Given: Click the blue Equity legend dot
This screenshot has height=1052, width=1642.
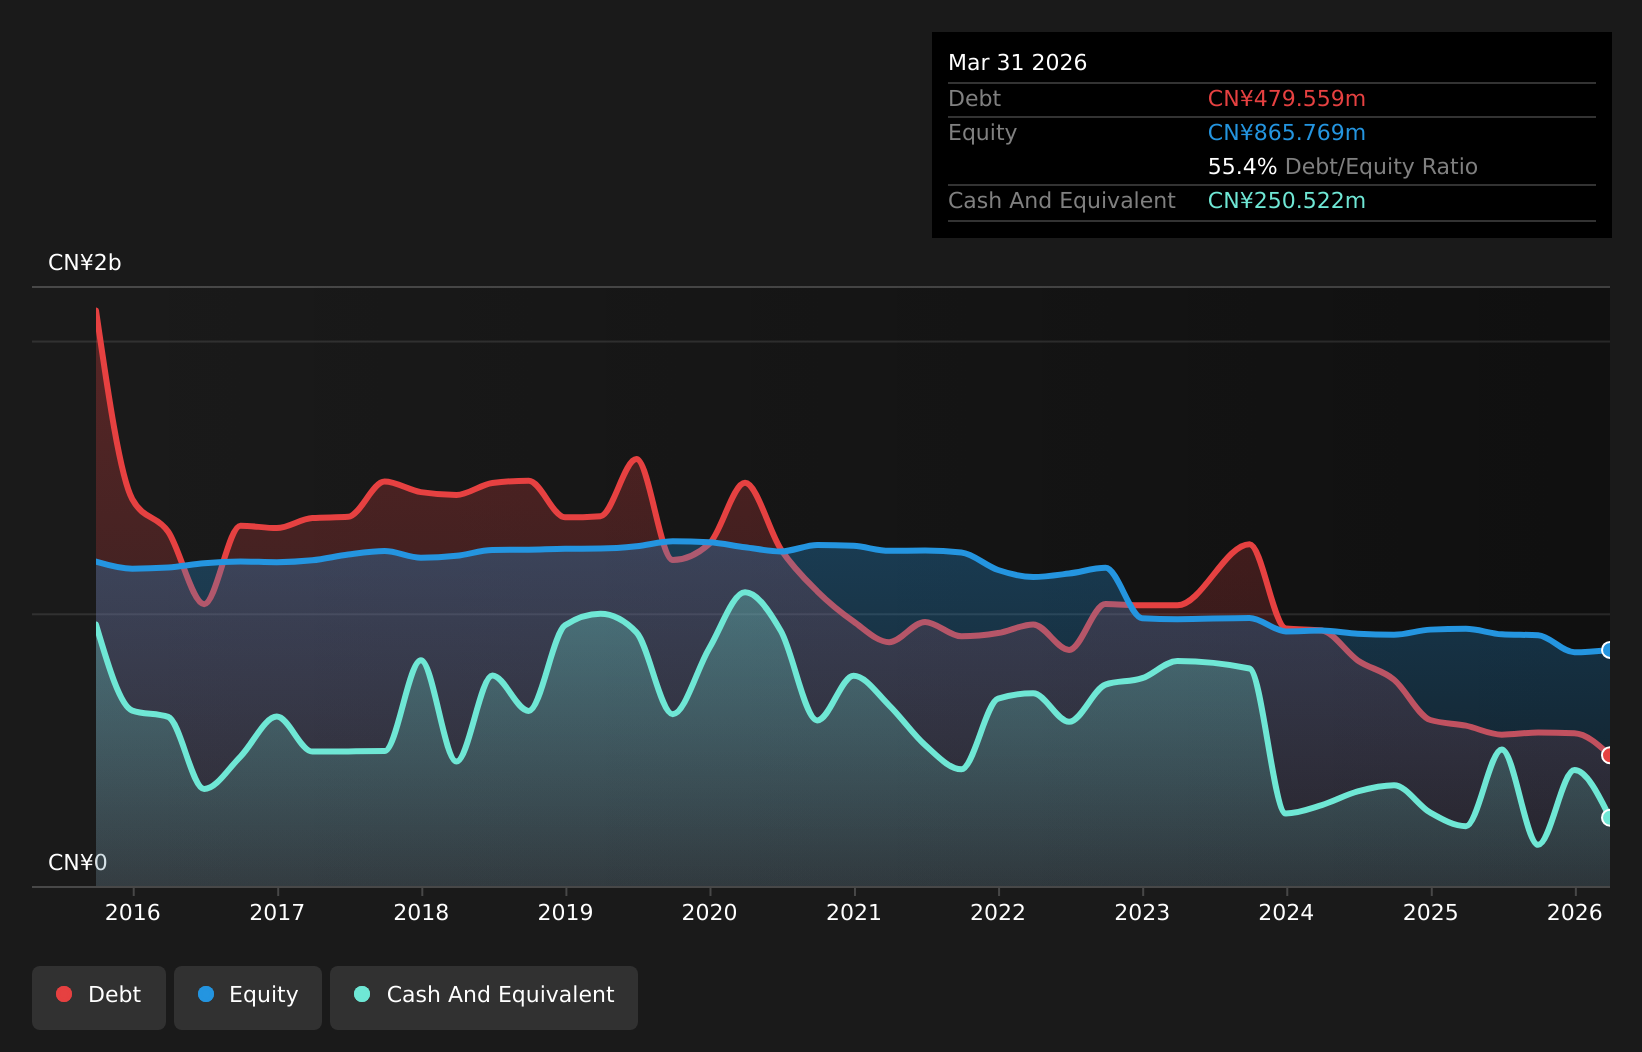Looking at the screenshot, I should pyautogui.click(x=206, y=994).
